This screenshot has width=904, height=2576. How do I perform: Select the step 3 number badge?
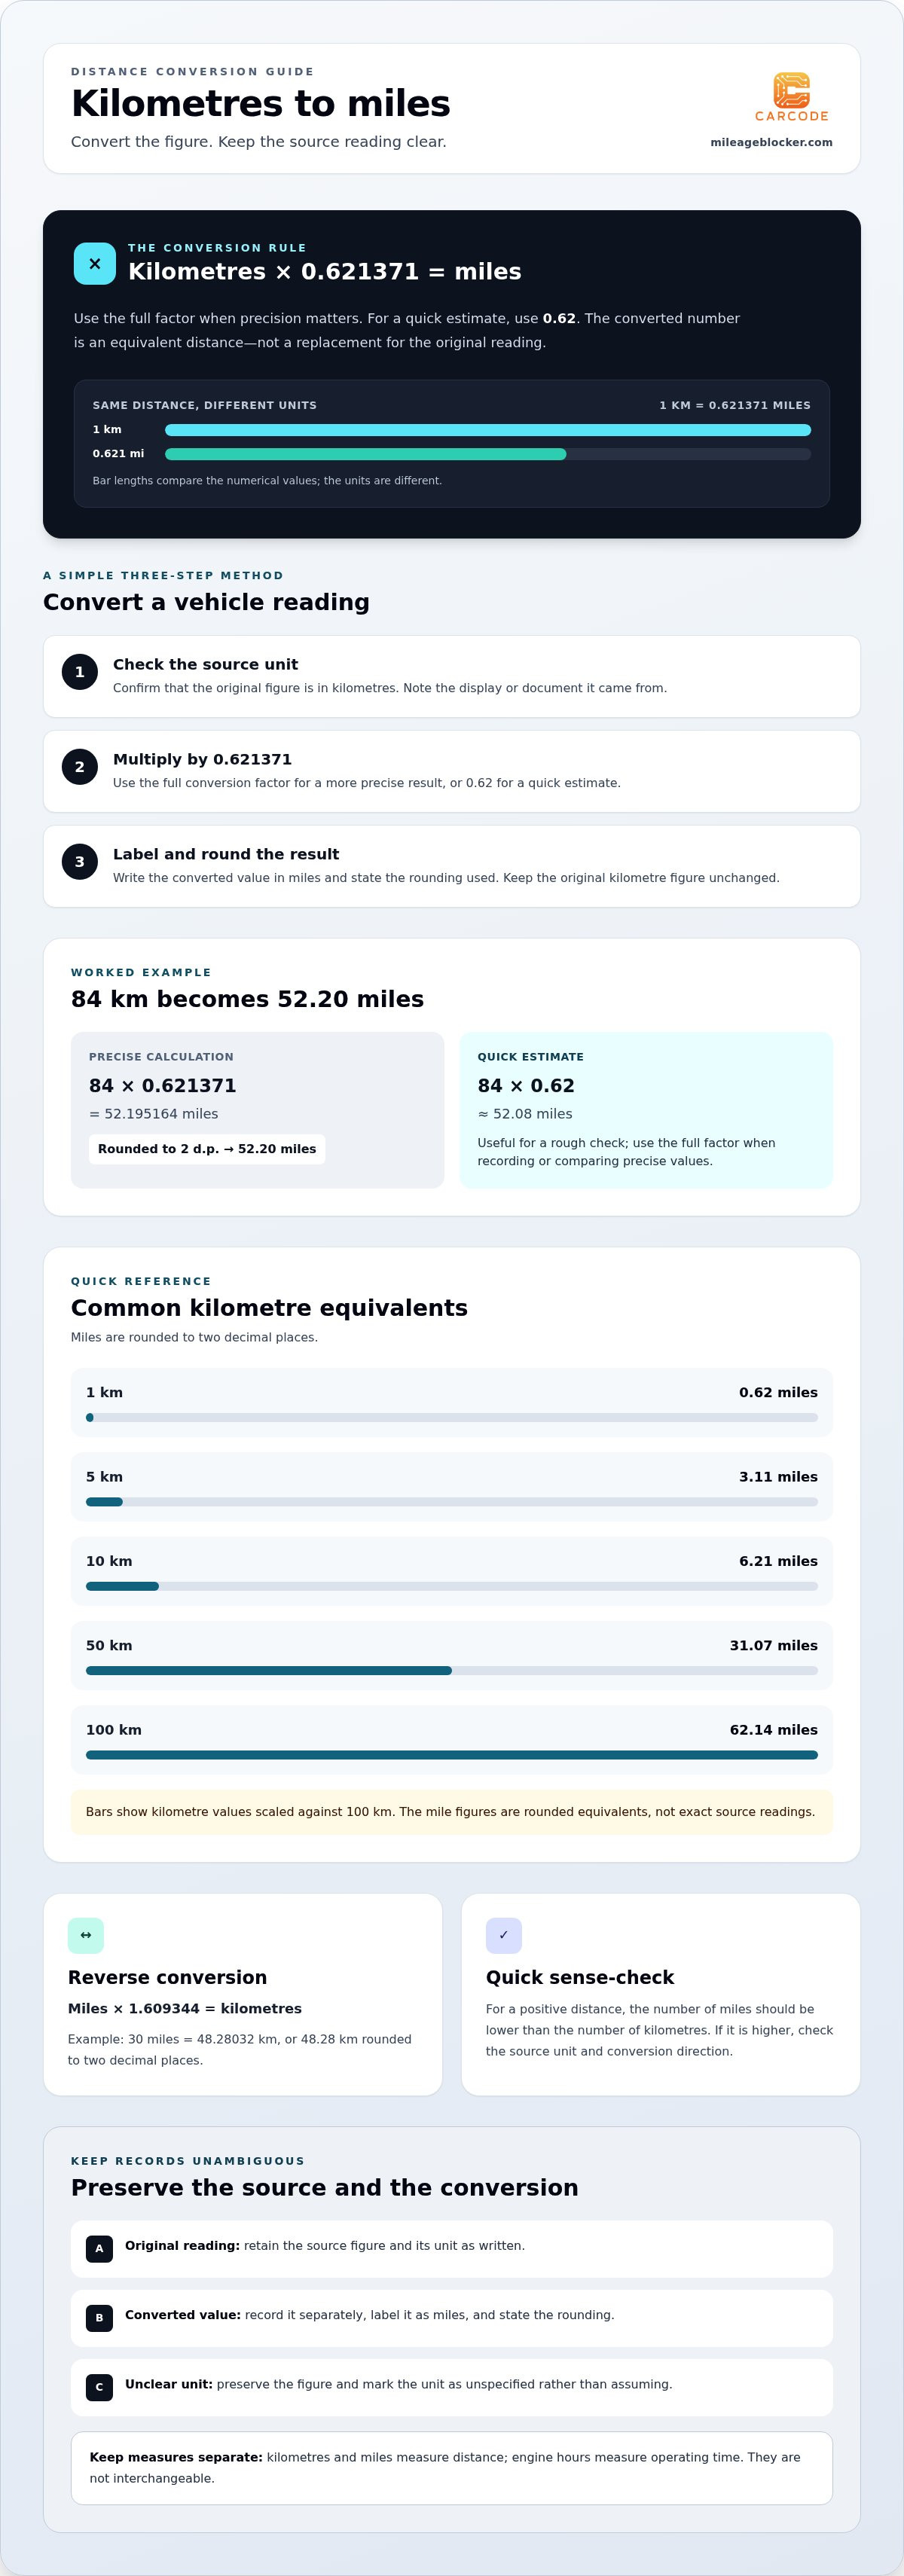click(x=80, y=862)
